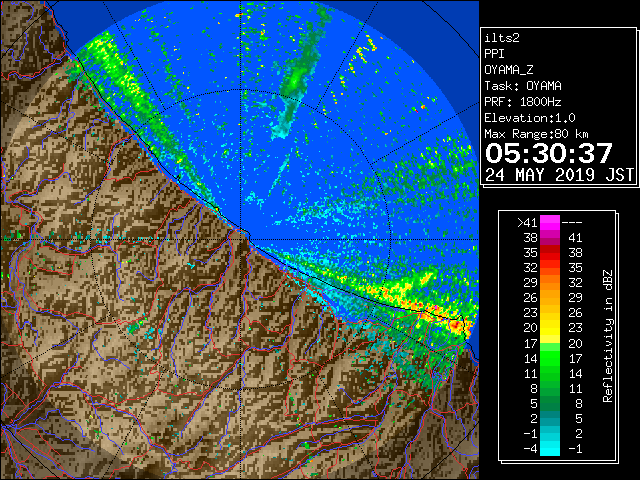Click the bright green 14 dBZ swatch
The width and height of the screenshot is (640, 480).
(550, 358)
